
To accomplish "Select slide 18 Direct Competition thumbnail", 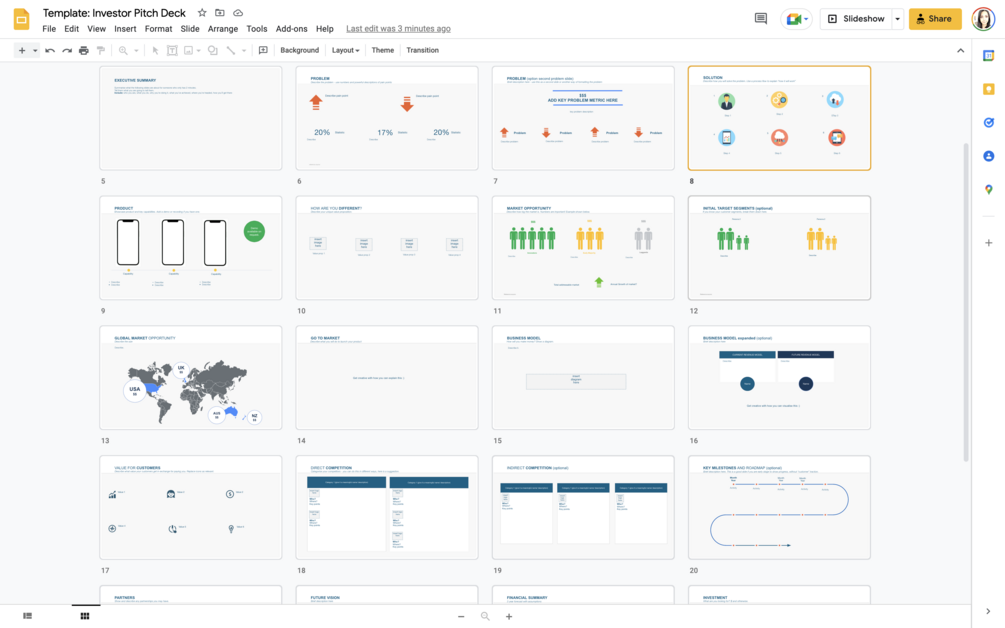I will [x=386, y=508].
